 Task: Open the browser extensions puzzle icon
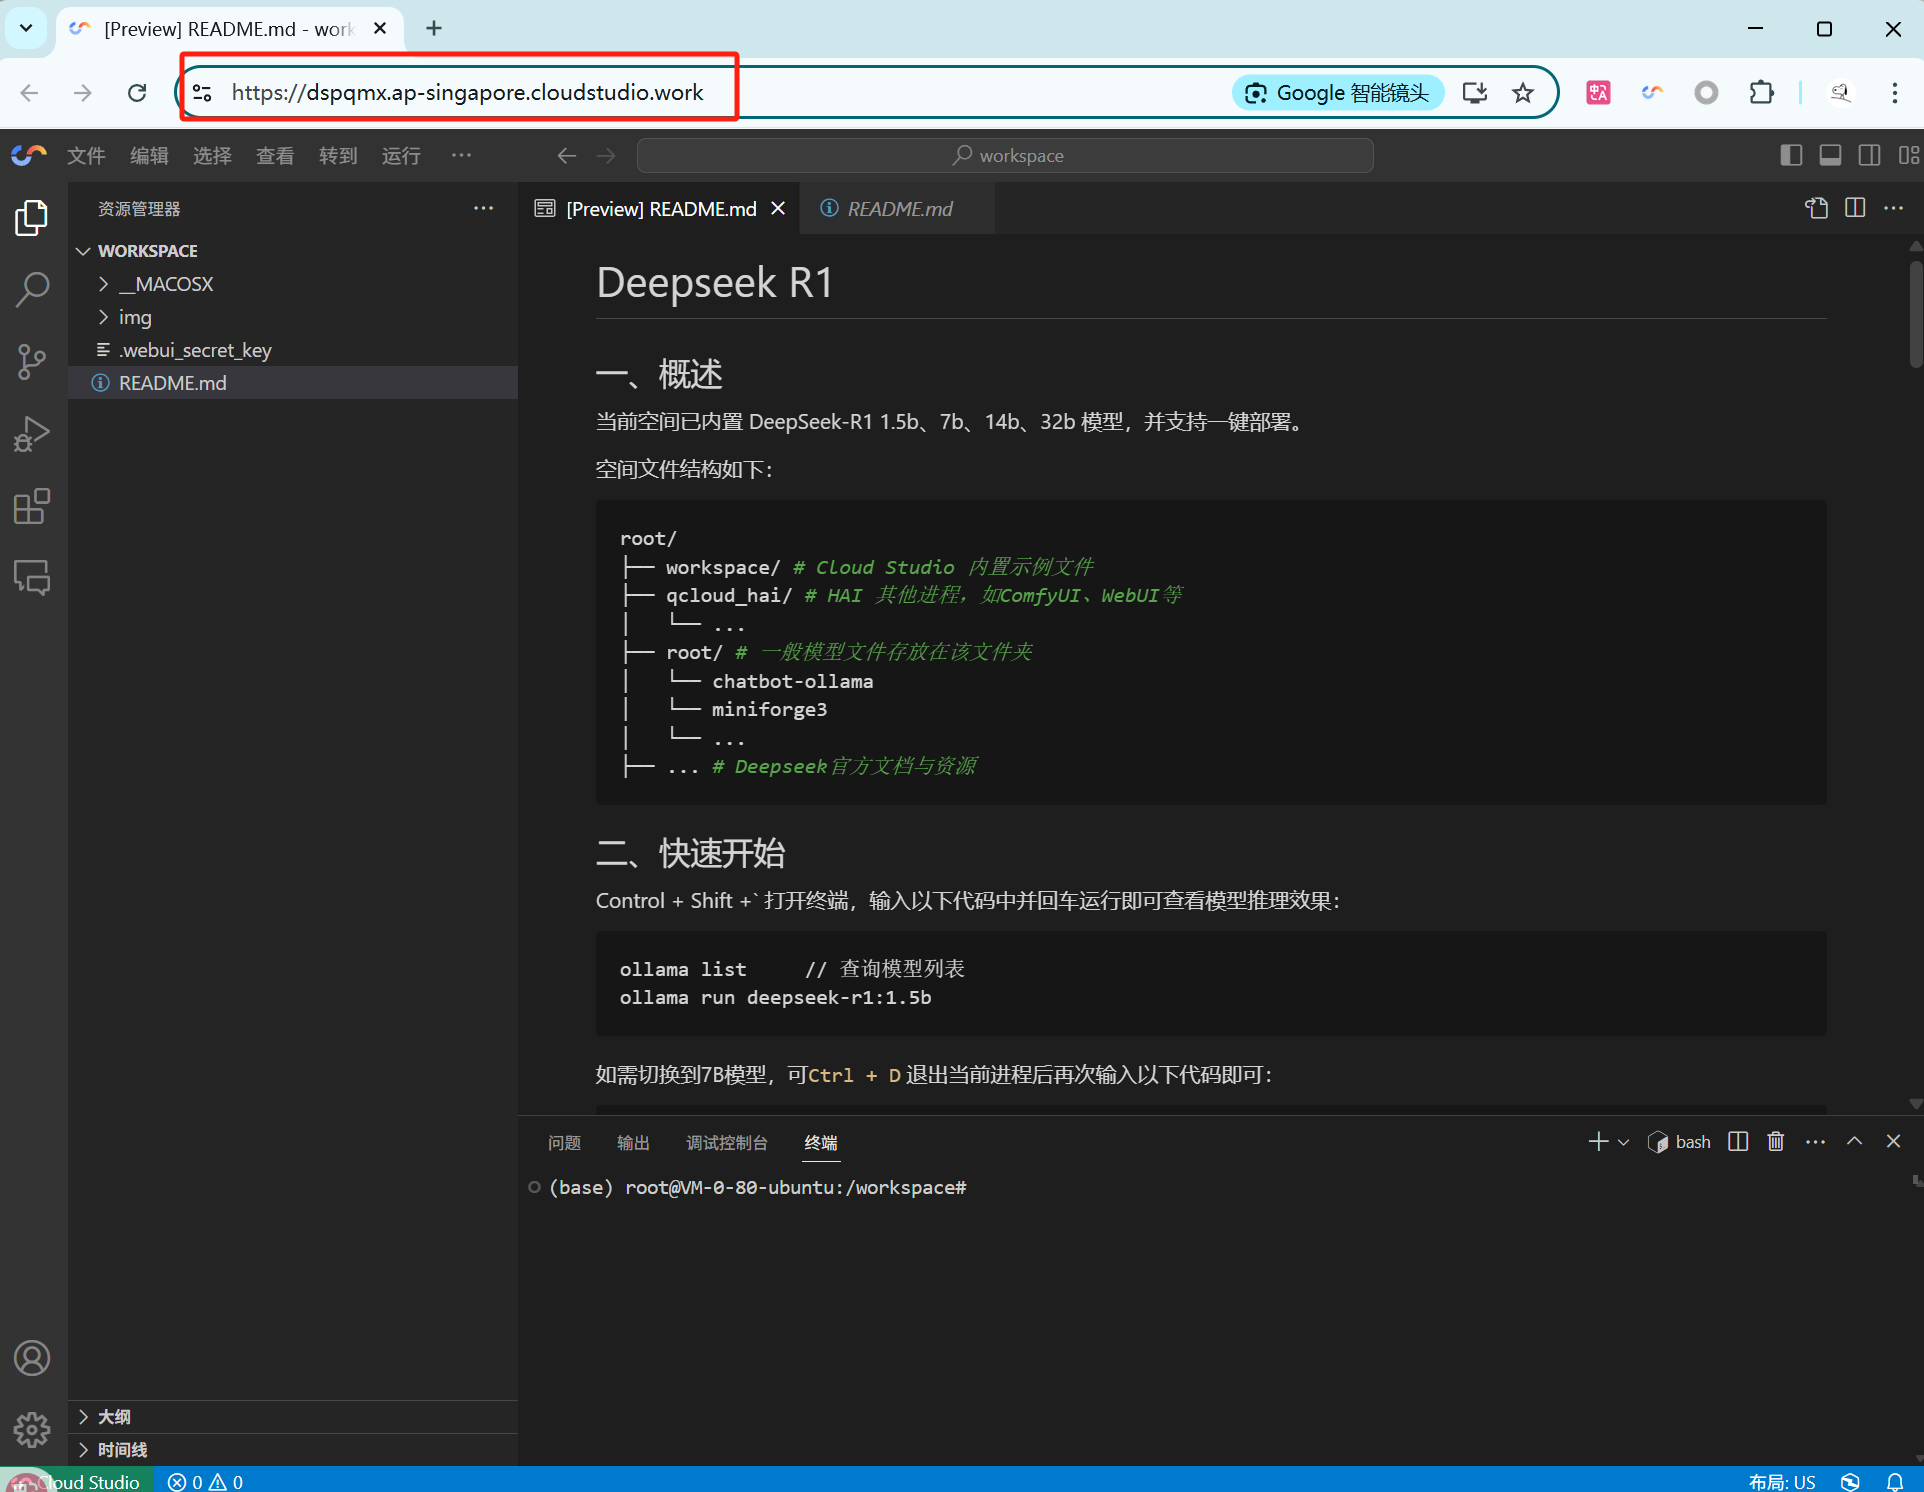click(x=1762, y=92)
